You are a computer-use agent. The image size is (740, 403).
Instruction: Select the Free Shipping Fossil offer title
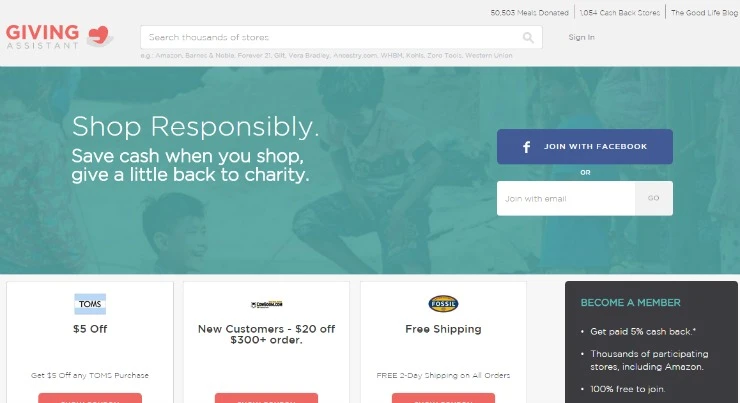pos(443,329)
